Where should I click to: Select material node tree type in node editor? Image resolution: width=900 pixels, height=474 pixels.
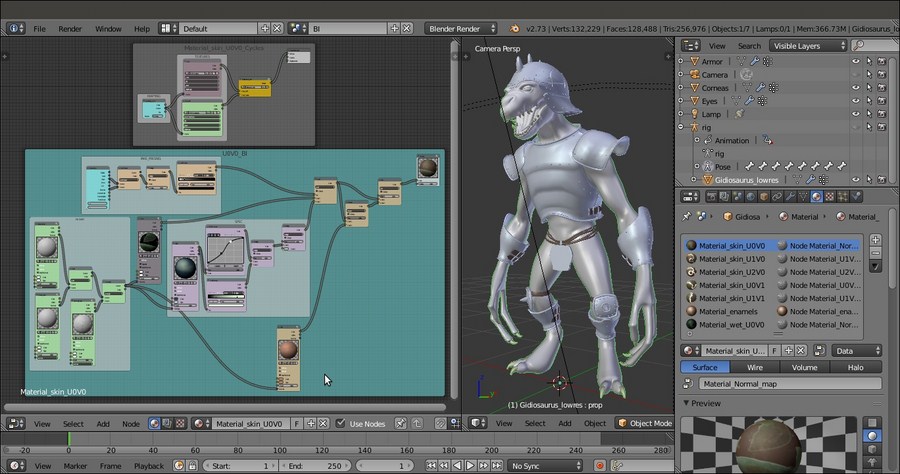(x=154, y=424)
